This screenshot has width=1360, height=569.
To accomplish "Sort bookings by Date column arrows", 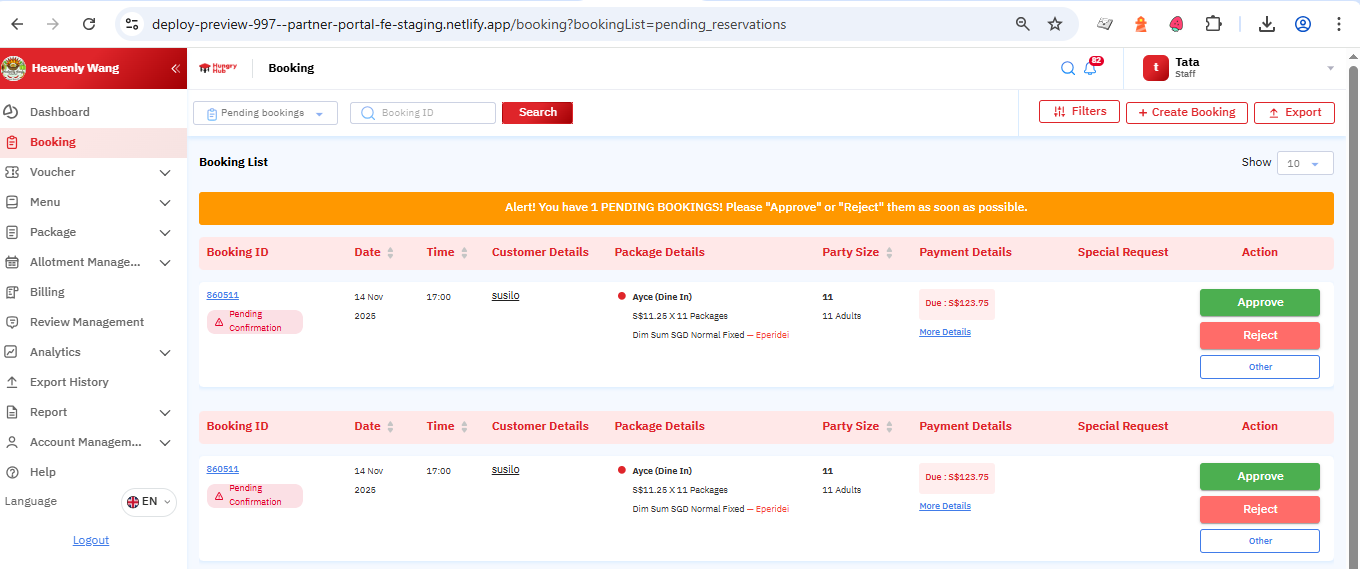I will [390, 253].
